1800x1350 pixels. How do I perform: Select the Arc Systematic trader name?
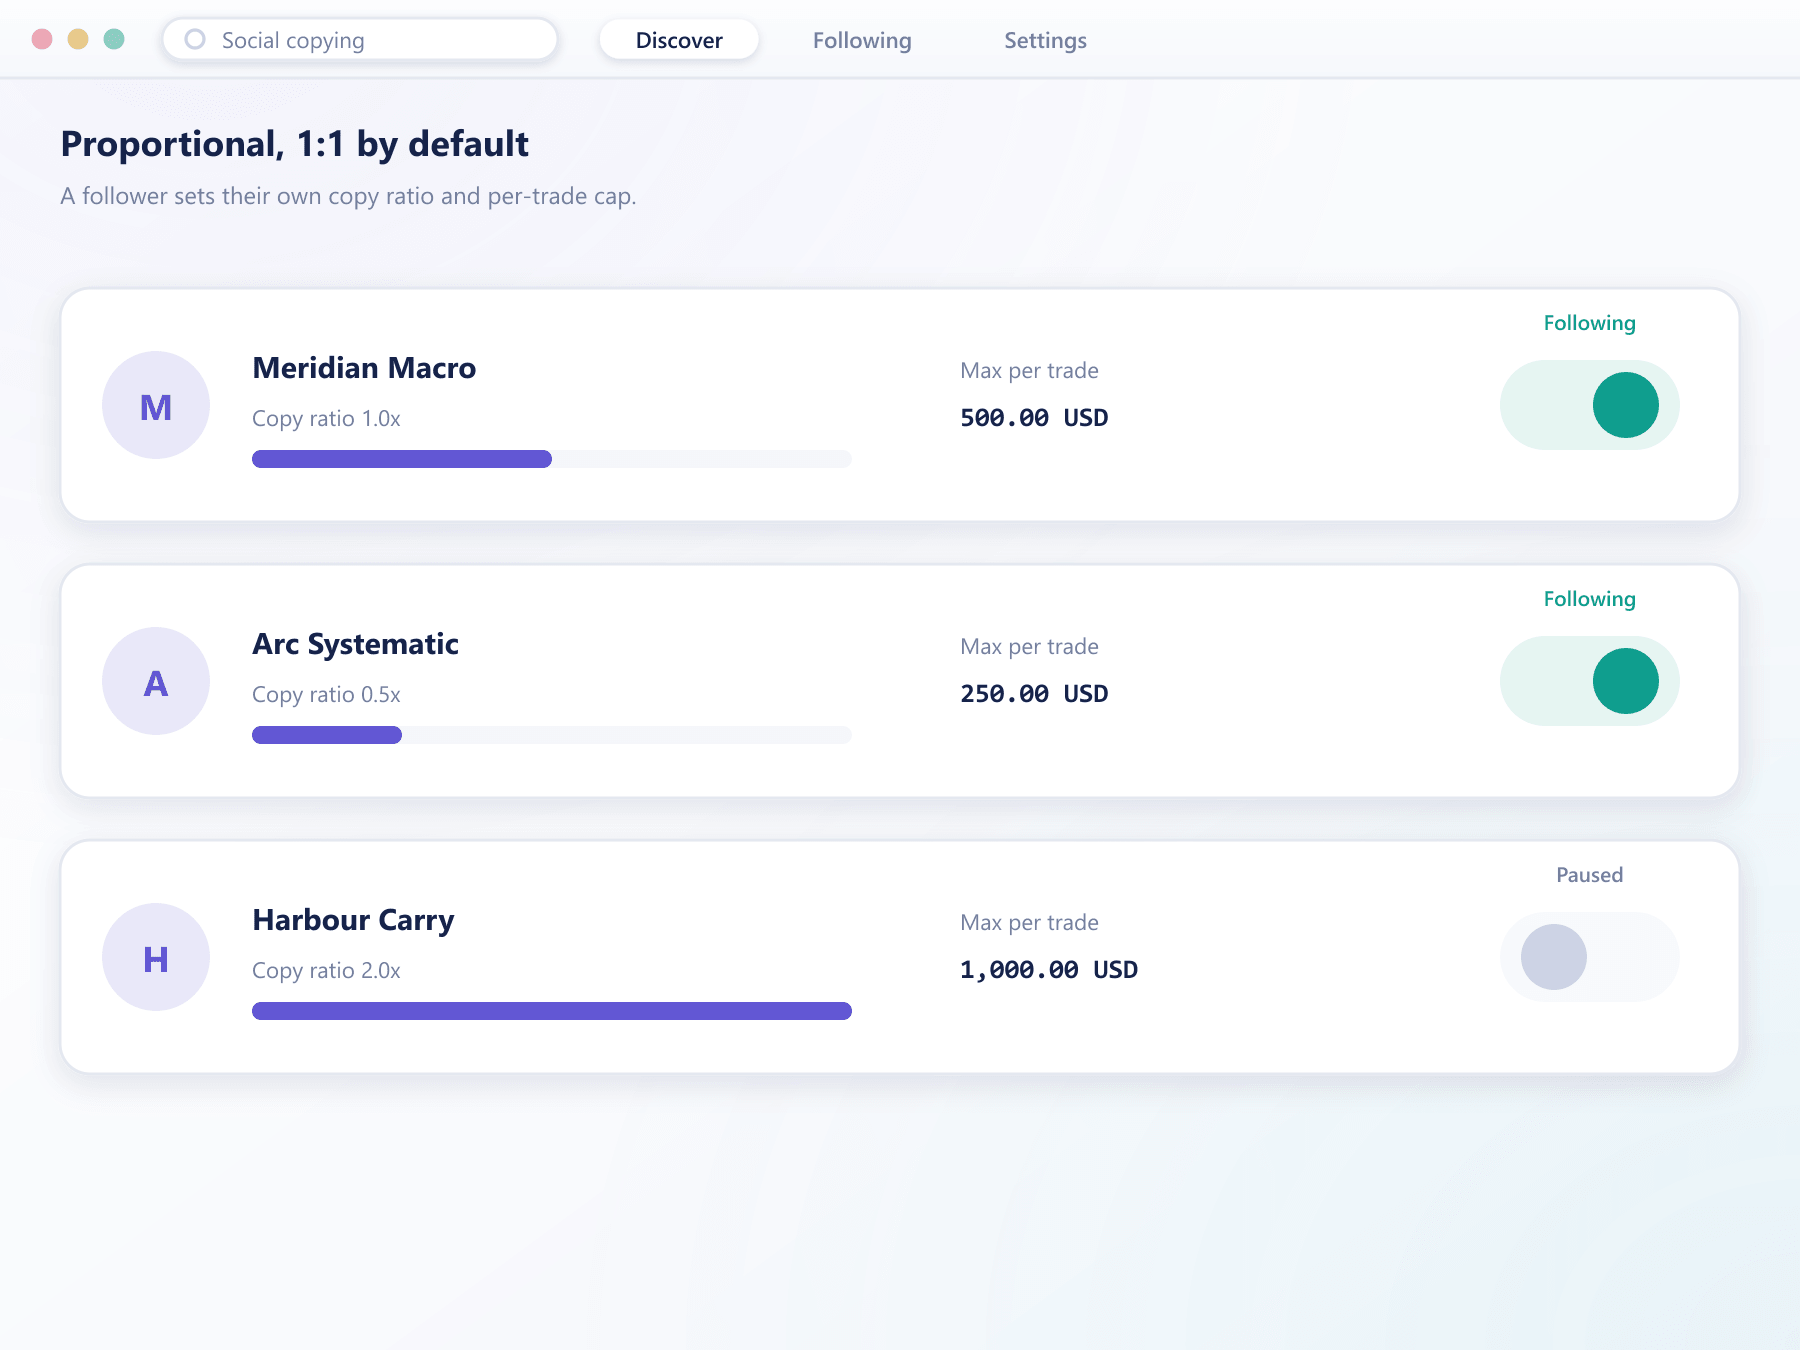click(x=355, y=644)
